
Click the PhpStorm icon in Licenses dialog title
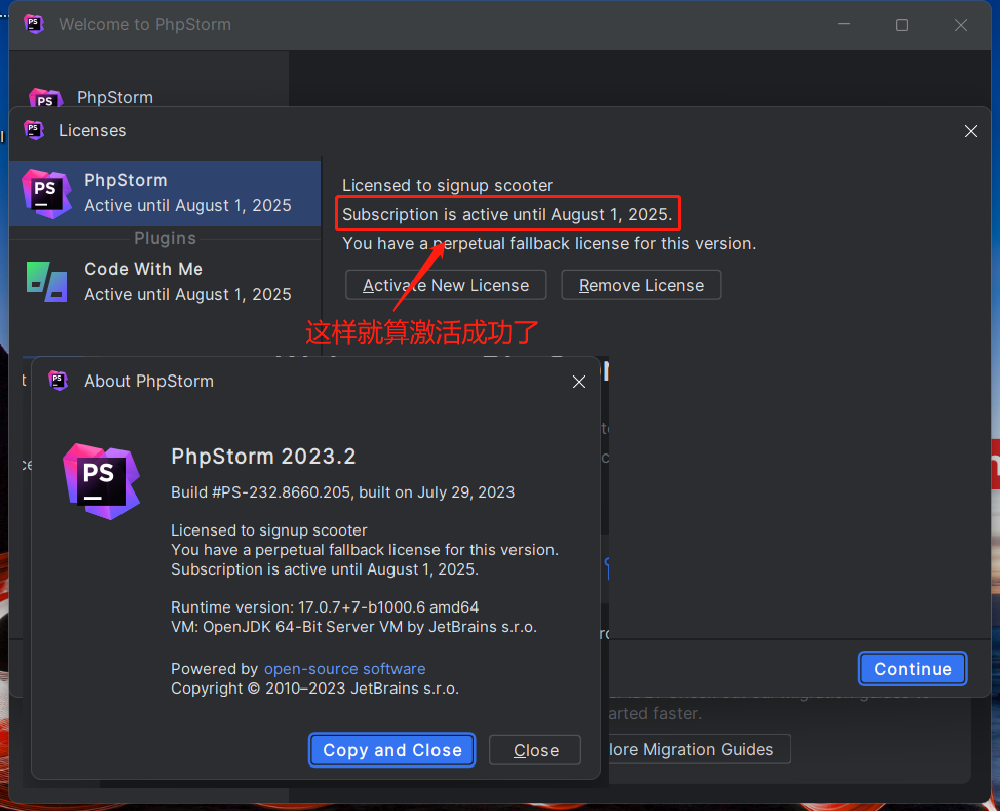tap(34, 130)
